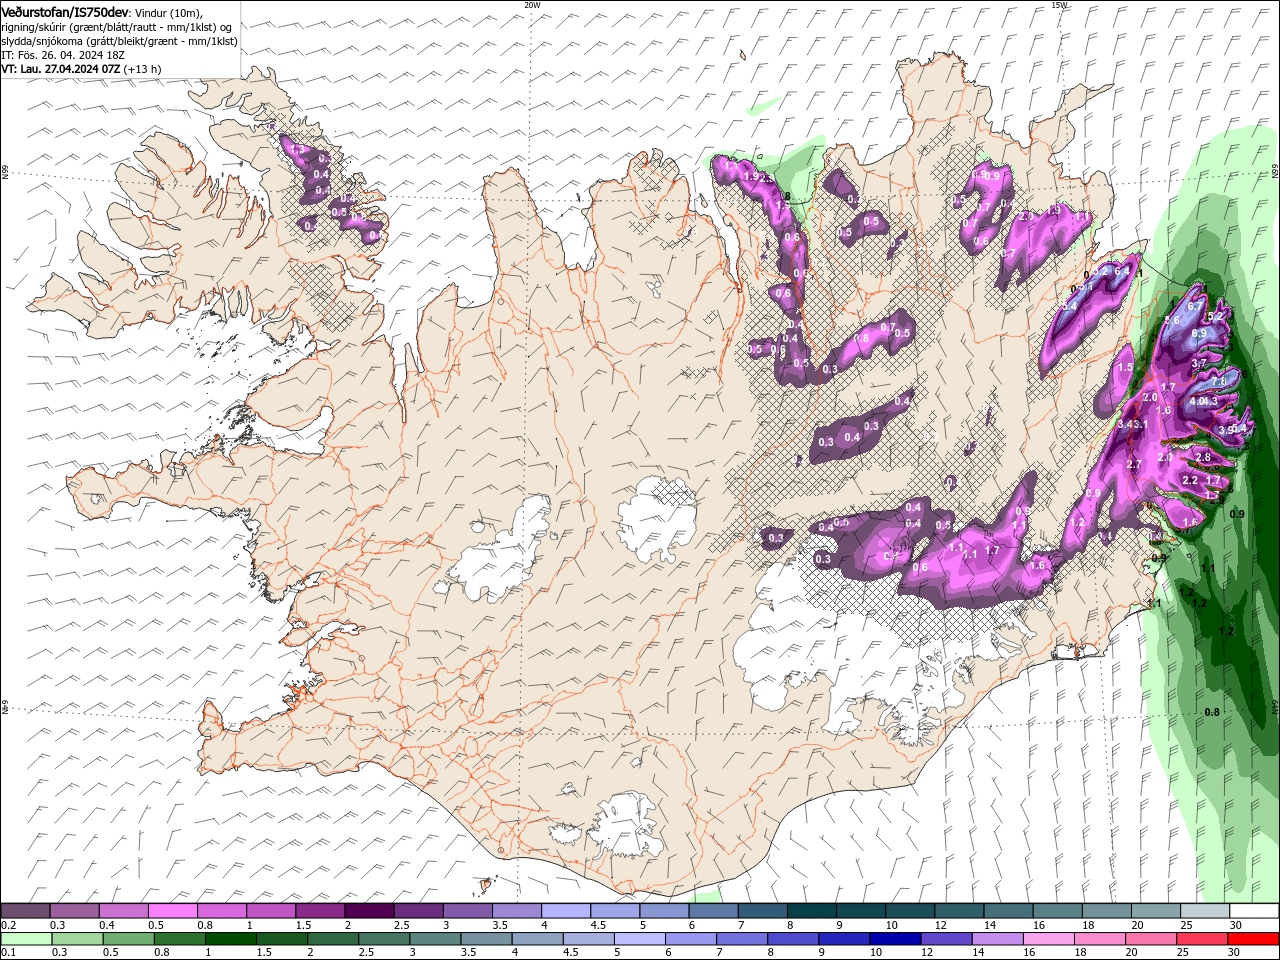Viewport: 1280px width, 960px height.
Task: Pick the light blue rain swatch between 5 and 6
Action: click(x=640, y=939)
